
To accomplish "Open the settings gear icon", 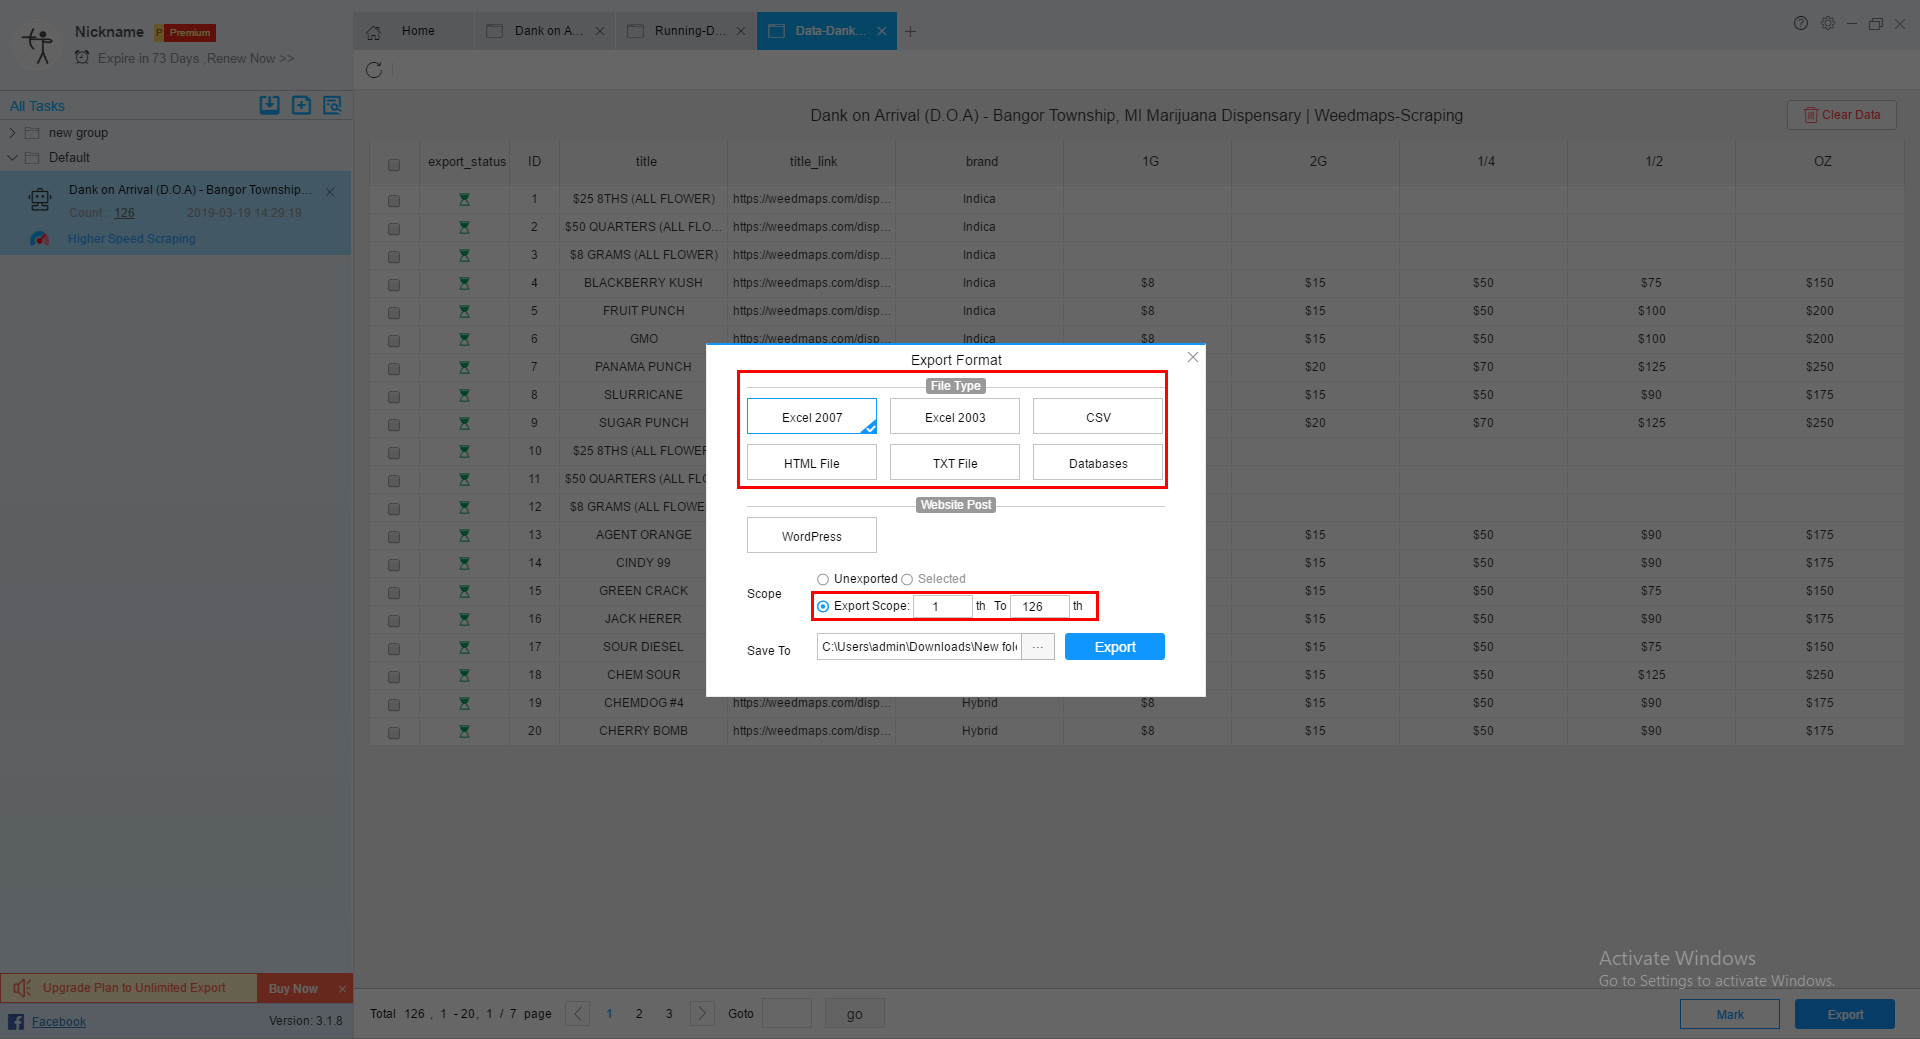I will (1828, 23).
